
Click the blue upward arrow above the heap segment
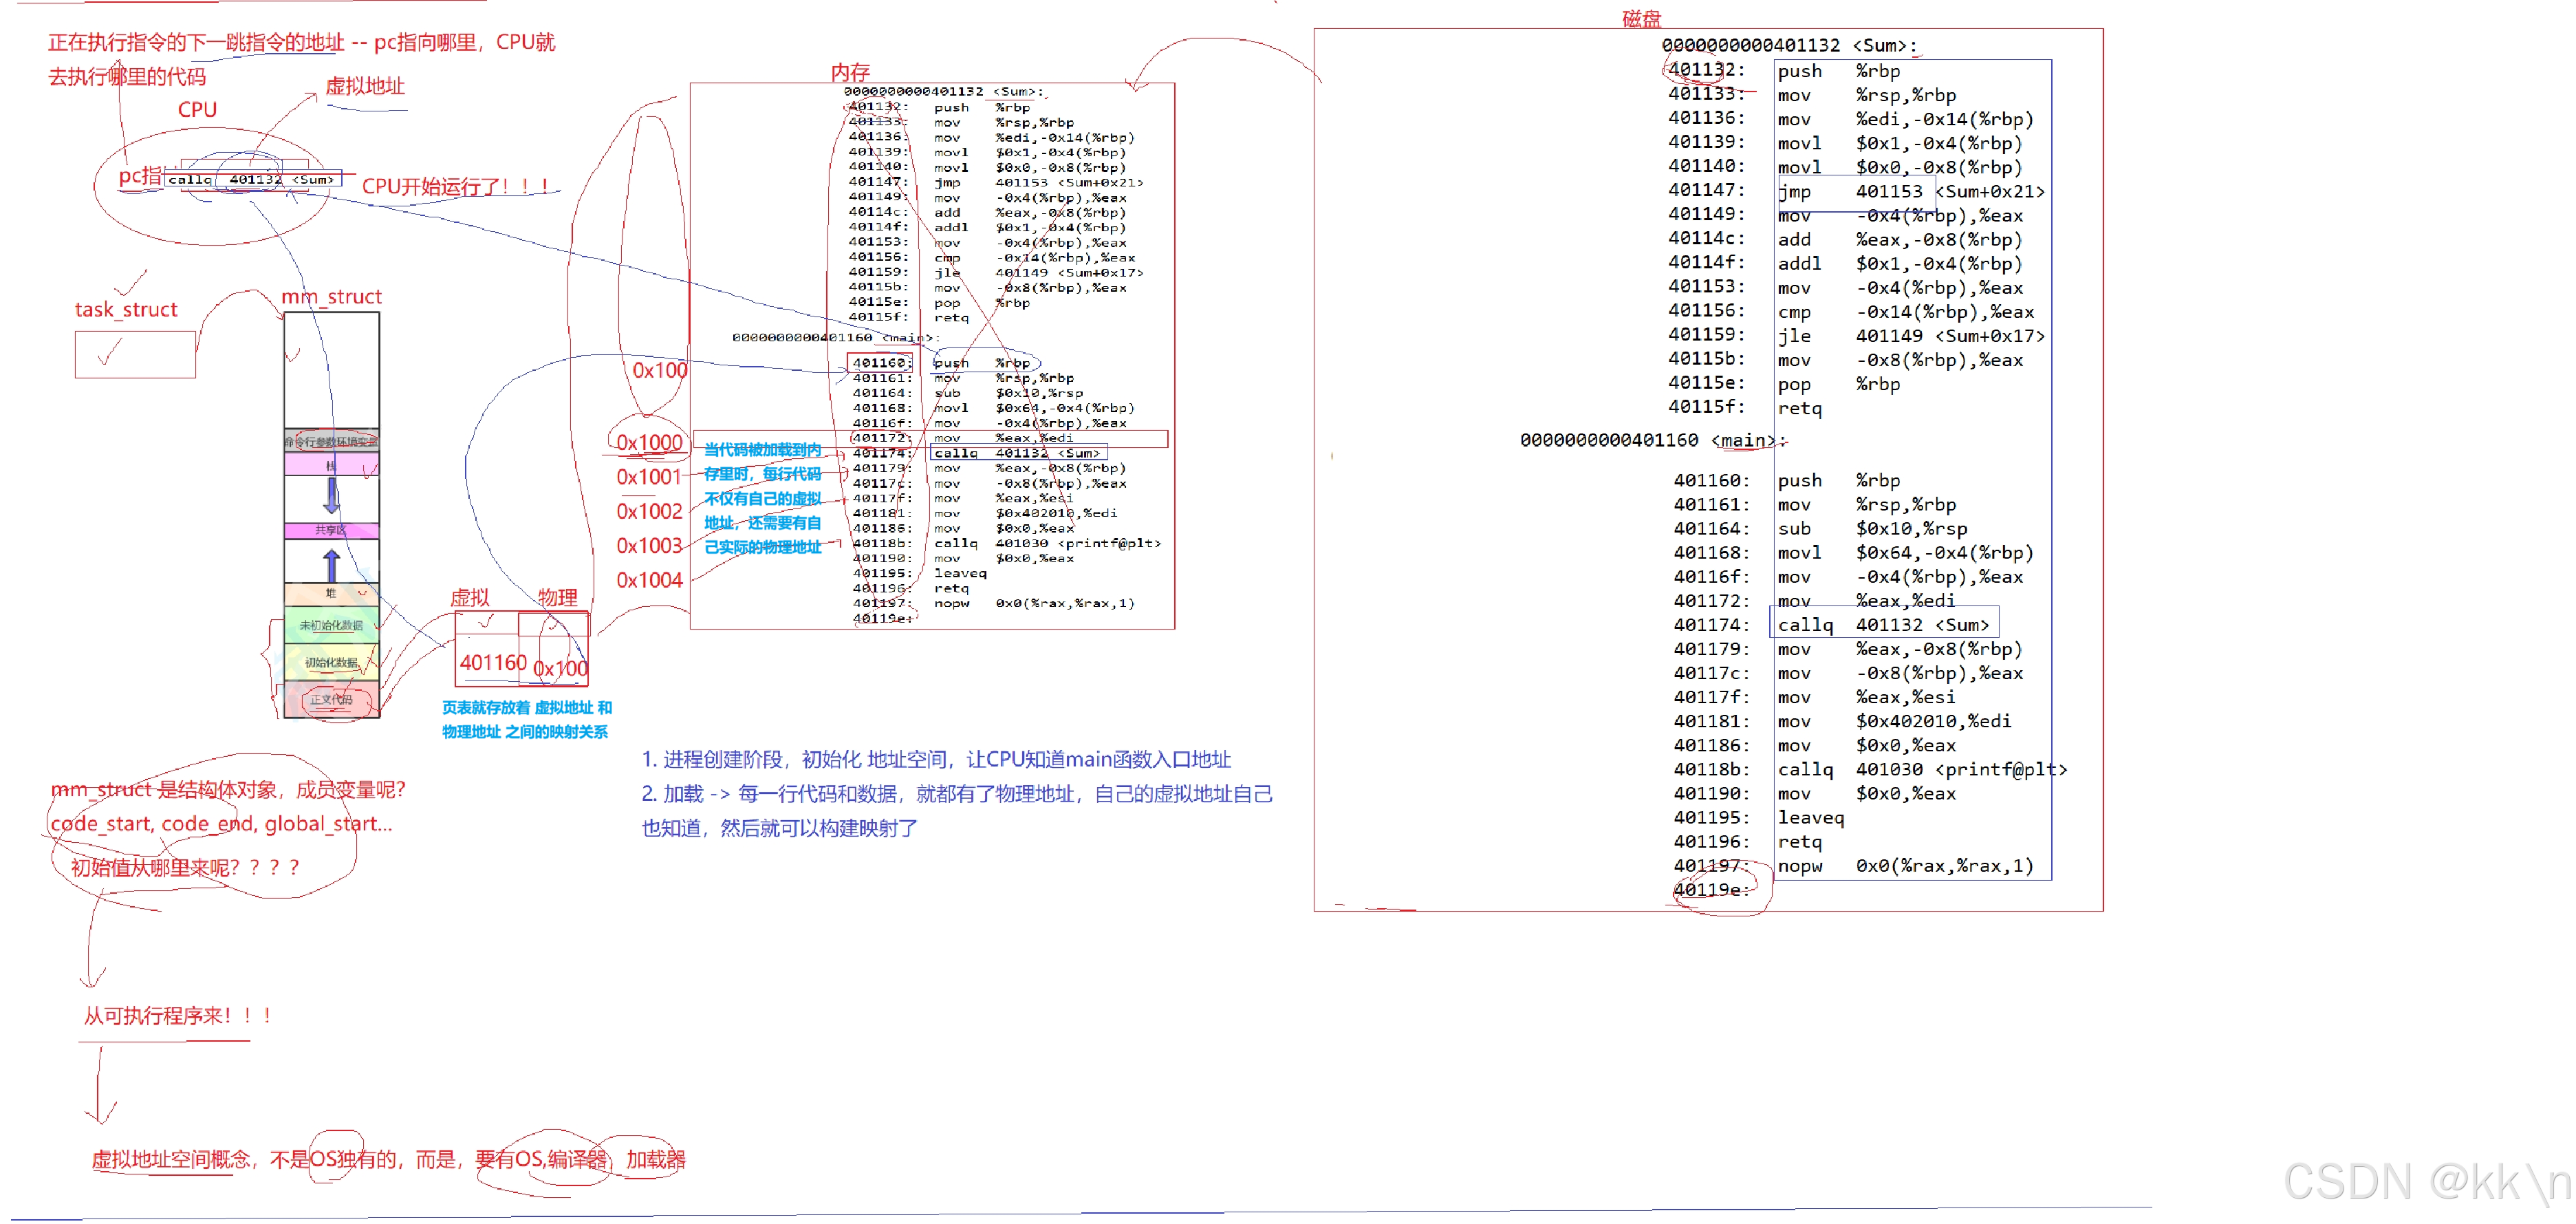pos(332,565)
